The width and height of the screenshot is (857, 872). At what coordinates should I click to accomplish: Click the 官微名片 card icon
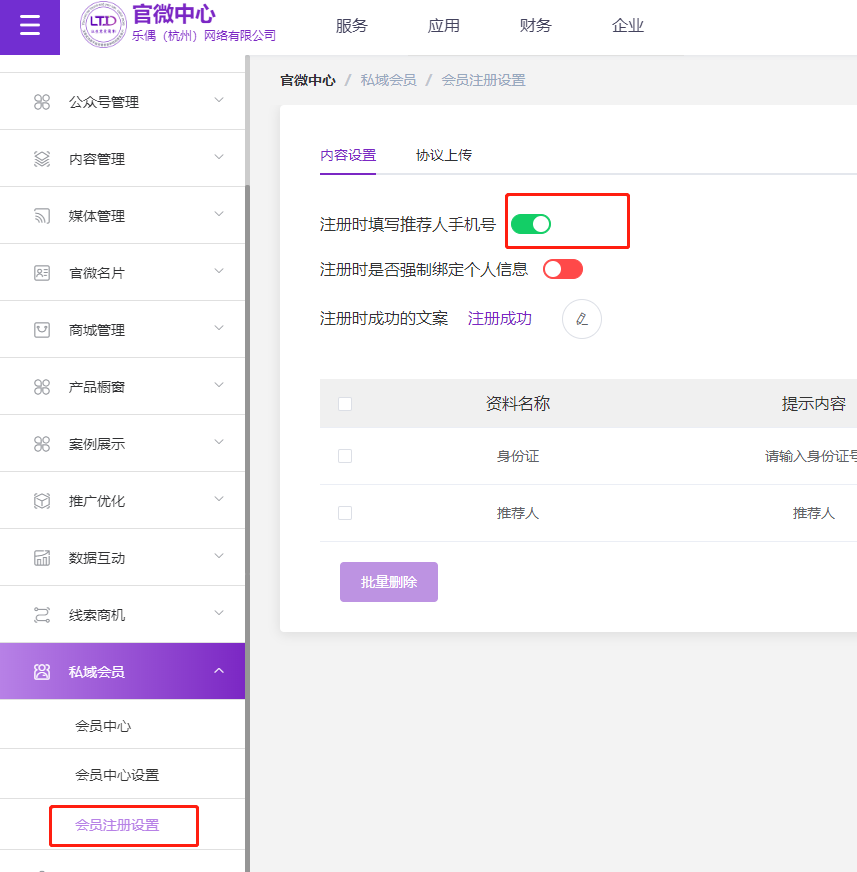coord(42,273)
